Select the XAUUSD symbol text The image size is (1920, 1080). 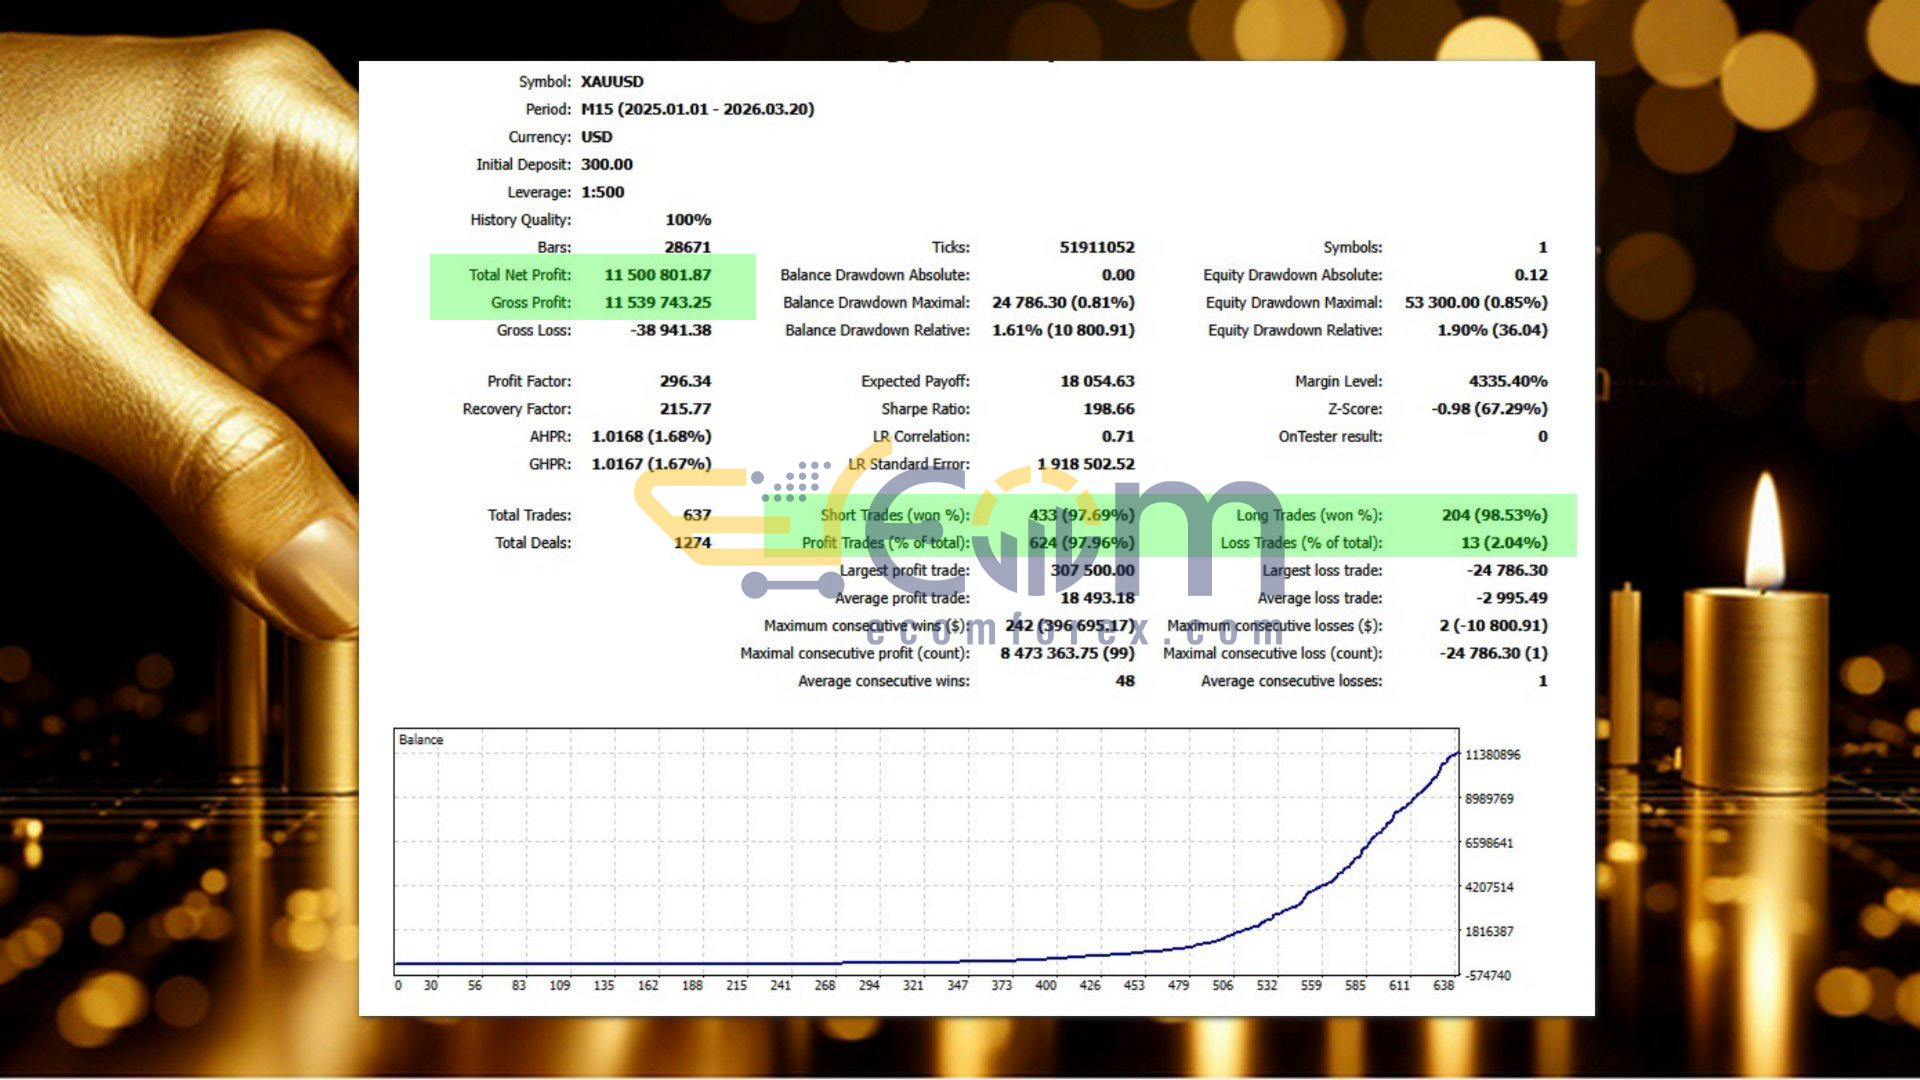coord(612,82)
